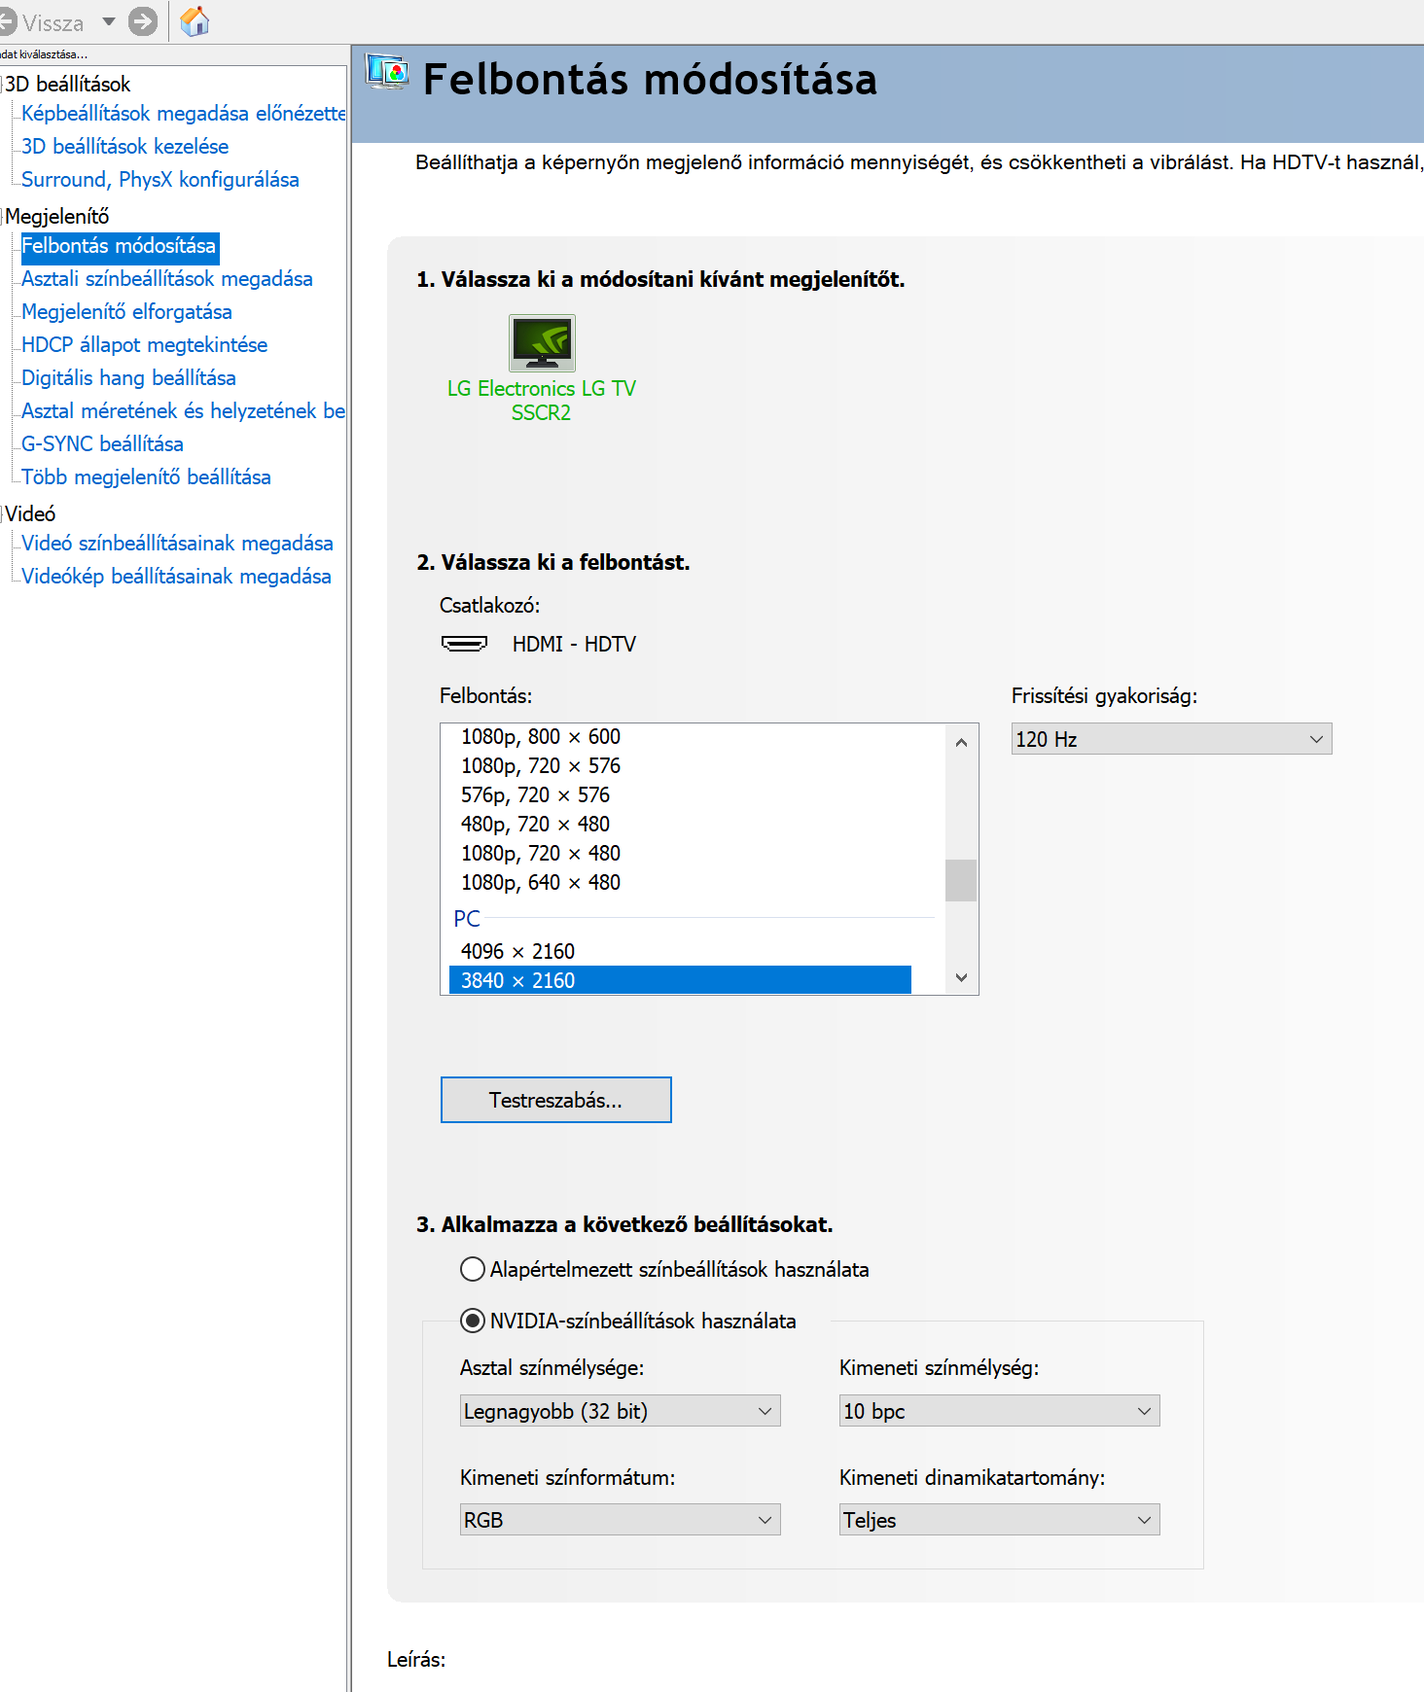Viewport: 1424px width, 1692px height.
Task: Open Surround, PhysX konfigurálása
Action: pyautogui.click(x=160, y=179)
